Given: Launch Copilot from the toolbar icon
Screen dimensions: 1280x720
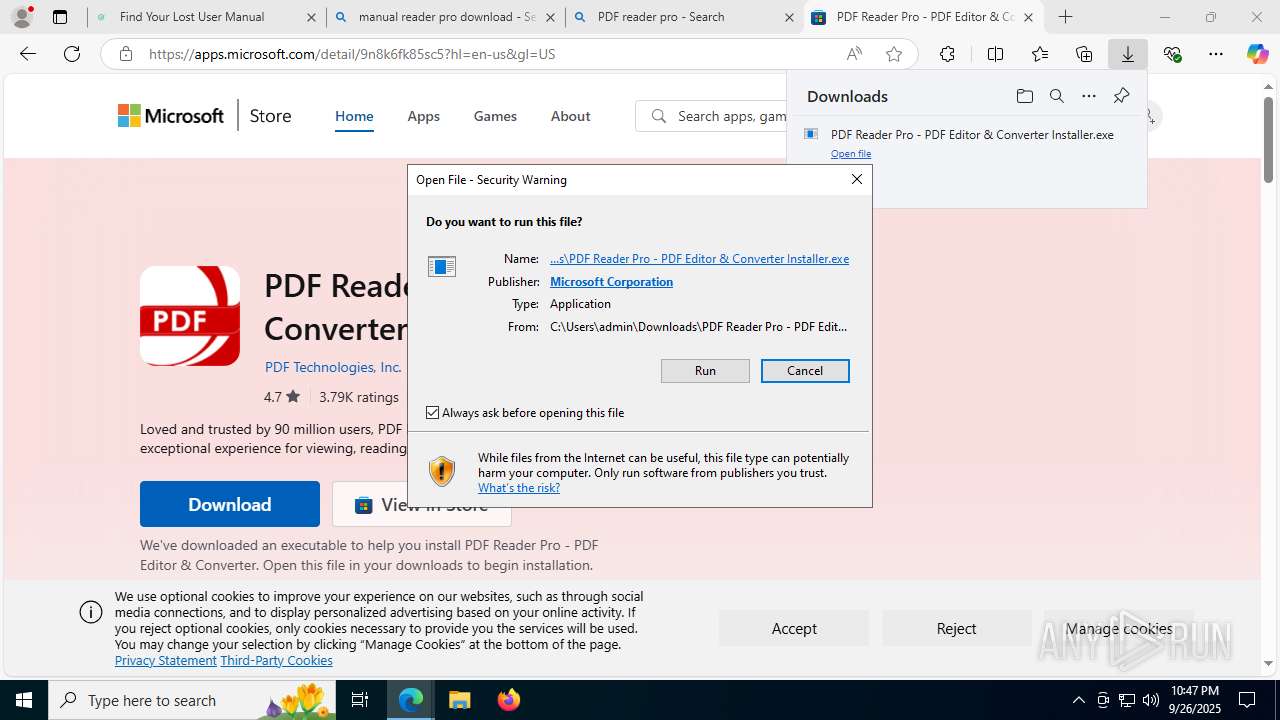Looking at the screenshot, I should pyautogui.click(x=1257, y=54).
